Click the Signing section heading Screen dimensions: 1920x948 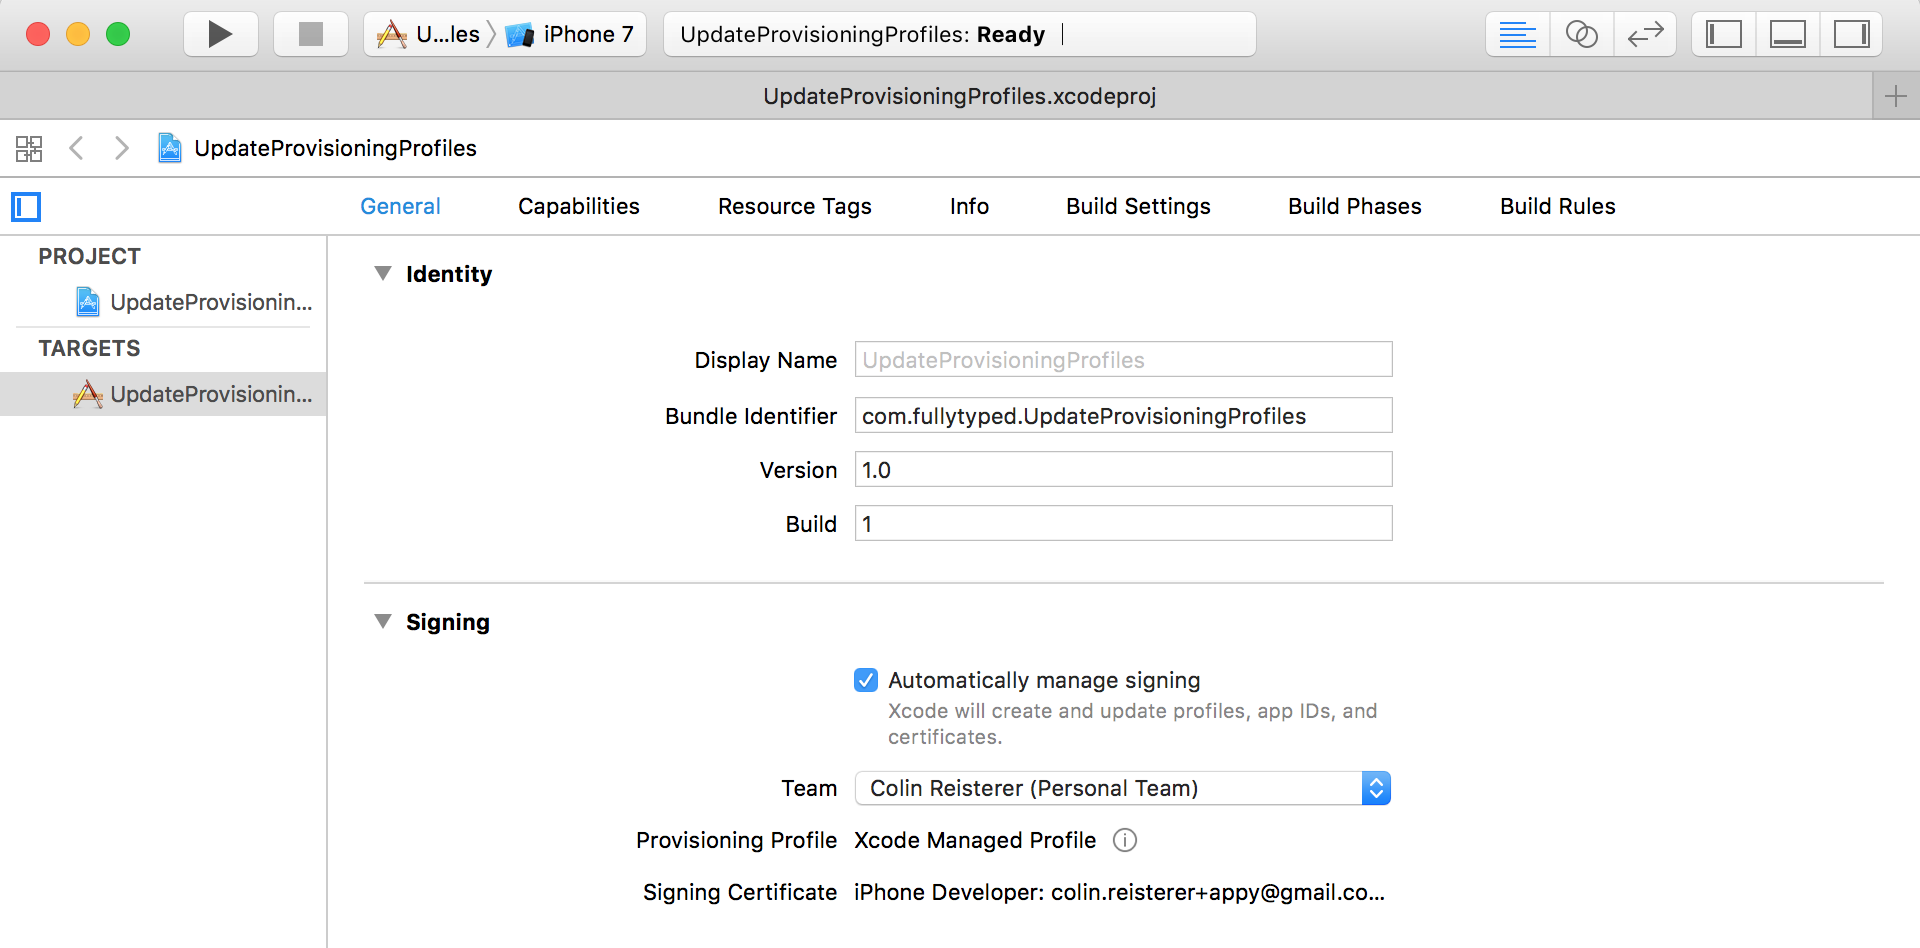coord(448,622)
